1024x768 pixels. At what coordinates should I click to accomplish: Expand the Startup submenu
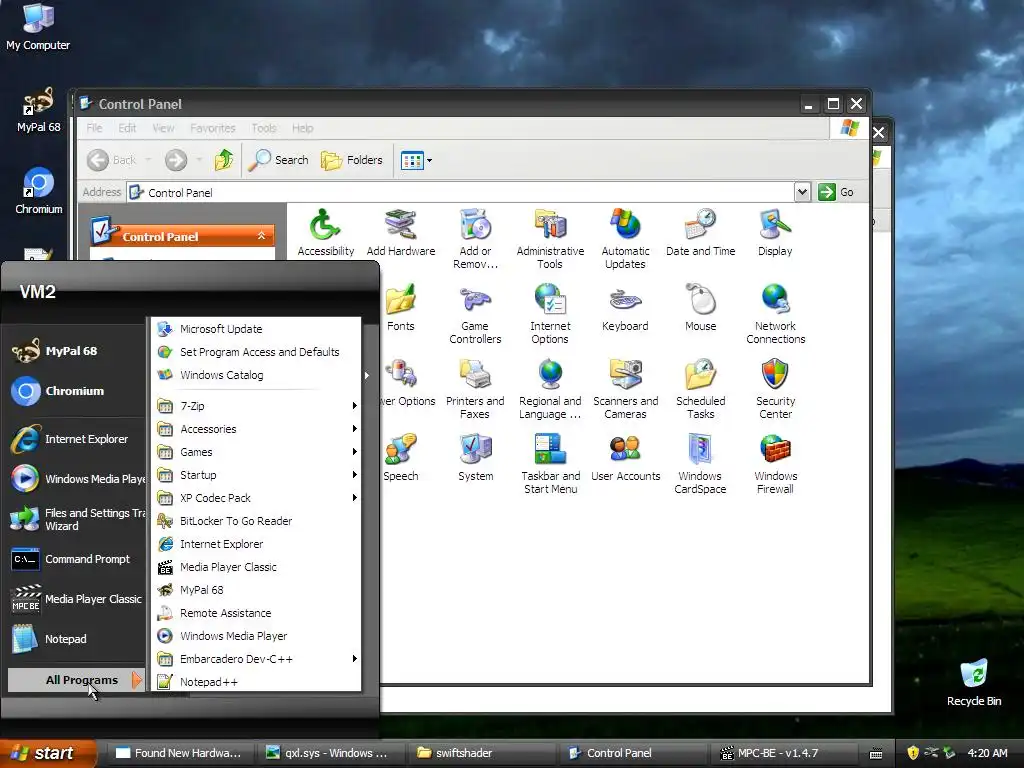click(x=257, y=475)
